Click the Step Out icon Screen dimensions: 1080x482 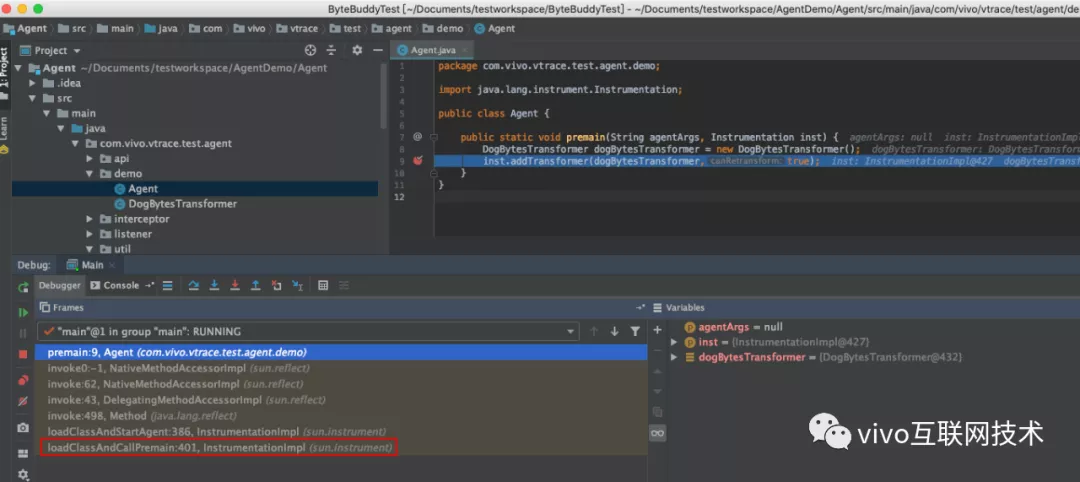pyautogui.click(x=256, y=285)
